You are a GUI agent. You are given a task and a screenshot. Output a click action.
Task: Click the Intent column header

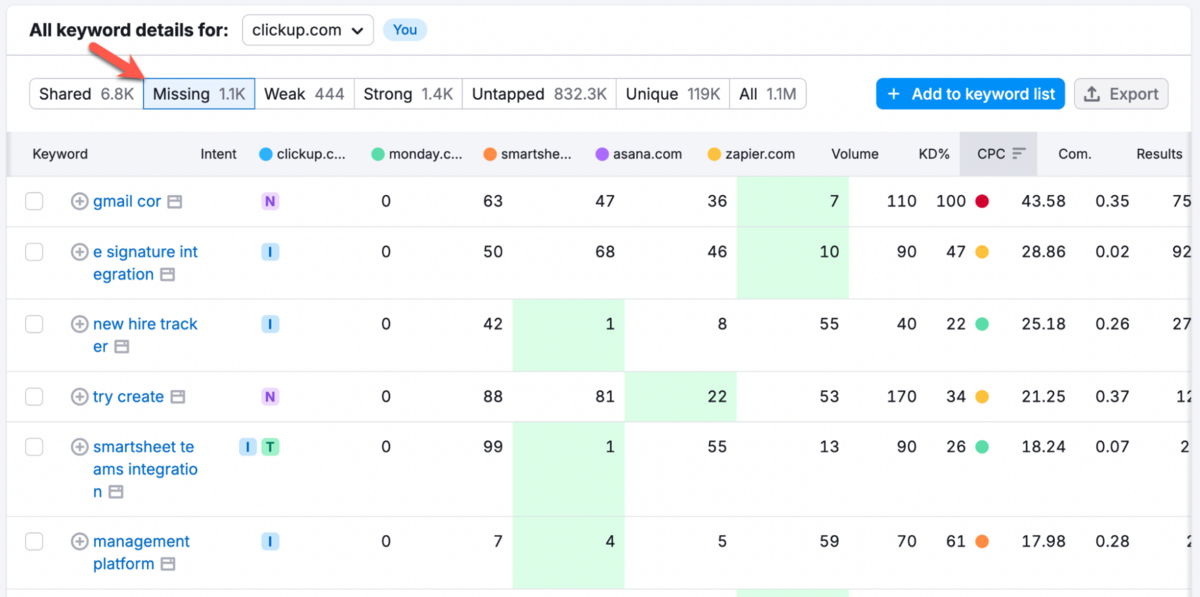pyautogui.click(x=218, y=154)
